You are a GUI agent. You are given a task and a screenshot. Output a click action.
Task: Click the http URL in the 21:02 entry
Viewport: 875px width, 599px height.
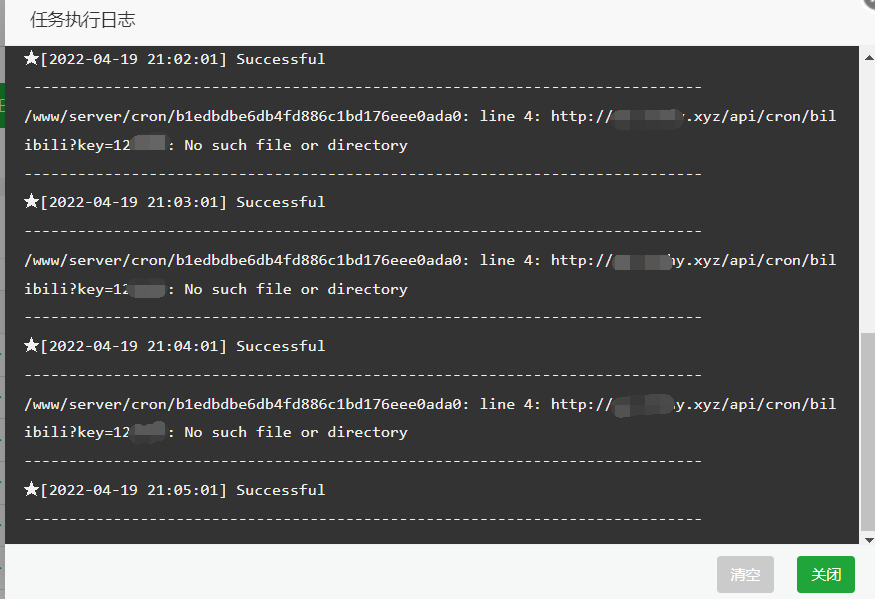pyautogui.click(x=694, y=116)
